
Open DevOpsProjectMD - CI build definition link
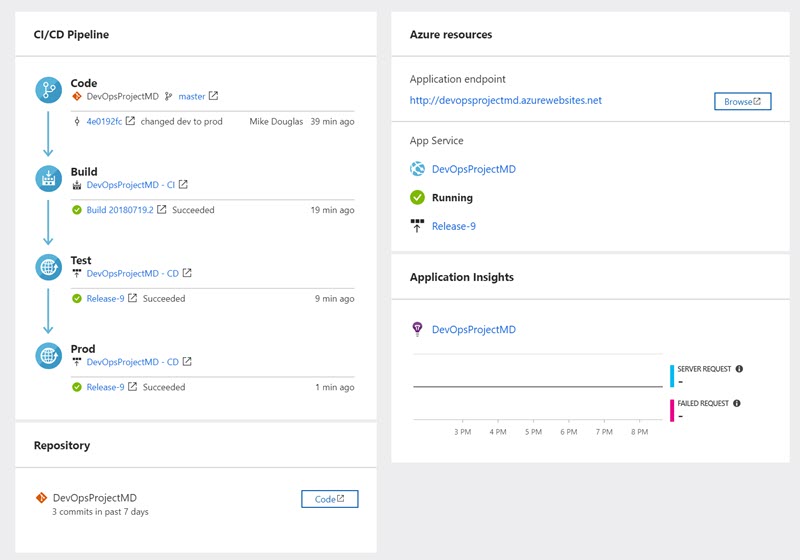tap(131, 185)
